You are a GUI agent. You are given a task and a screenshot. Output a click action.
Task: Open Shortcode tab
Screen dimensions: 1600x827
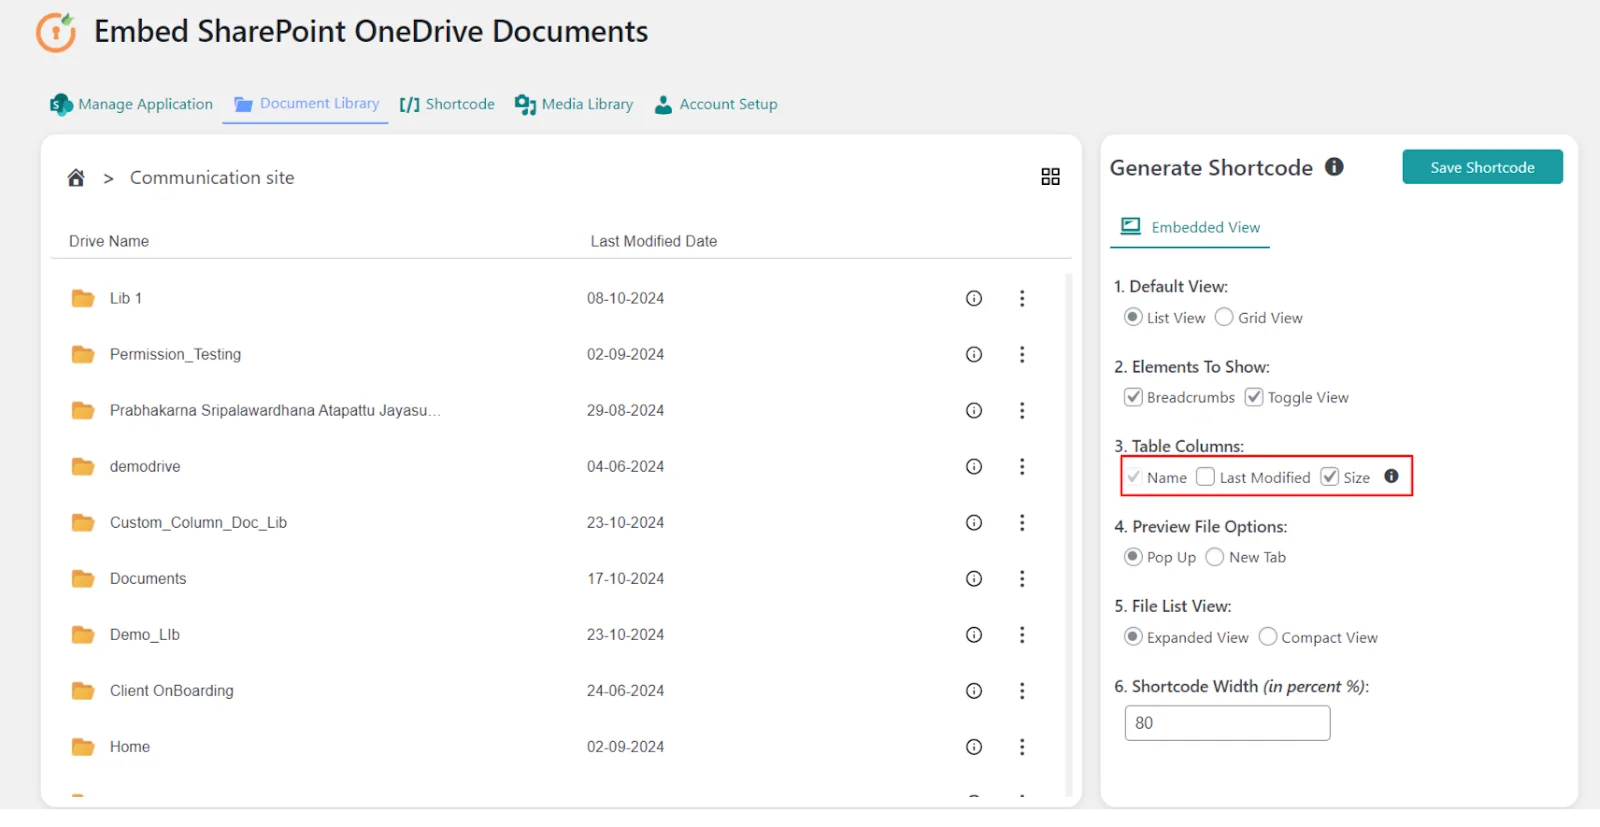[447, 104]
